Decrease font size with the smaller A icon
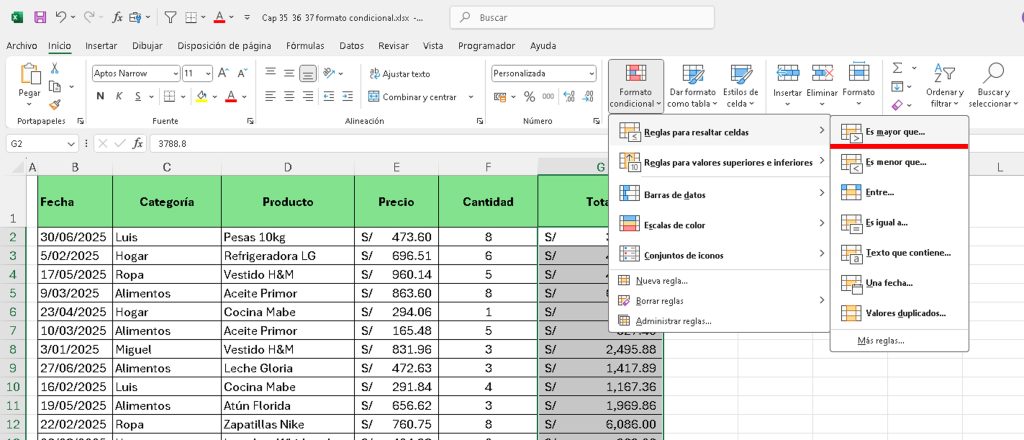The height and width of the screenshot is (440, 1024). pyautogui.click(x=242, y=73)
